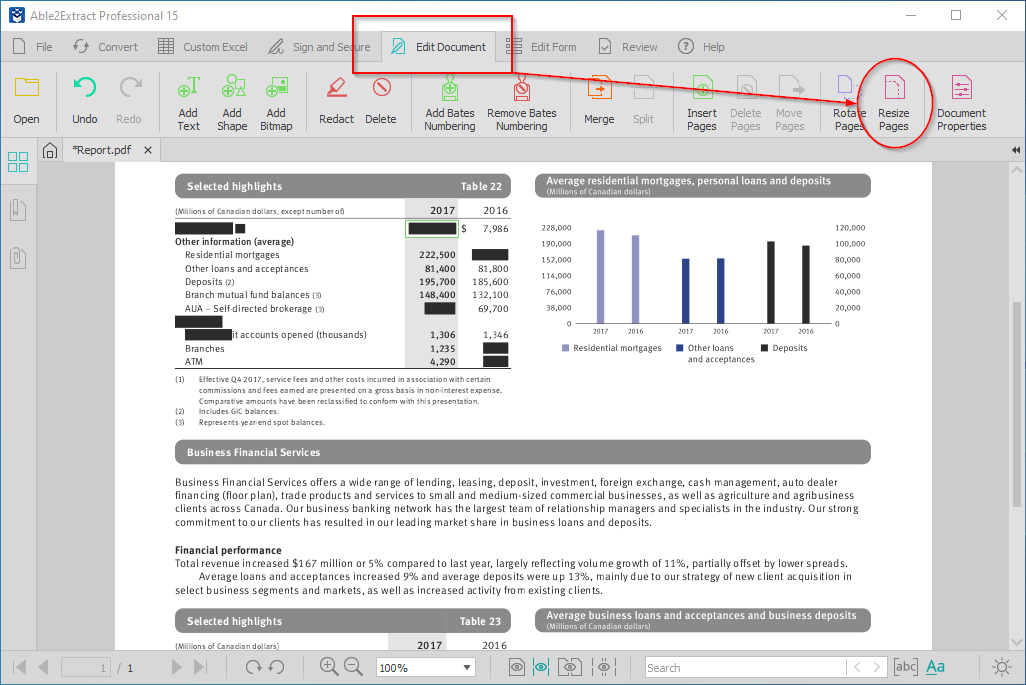Click the Financial performance heading text
Viewport: 1026px width, 685px height.
click(x=228, y=550)
